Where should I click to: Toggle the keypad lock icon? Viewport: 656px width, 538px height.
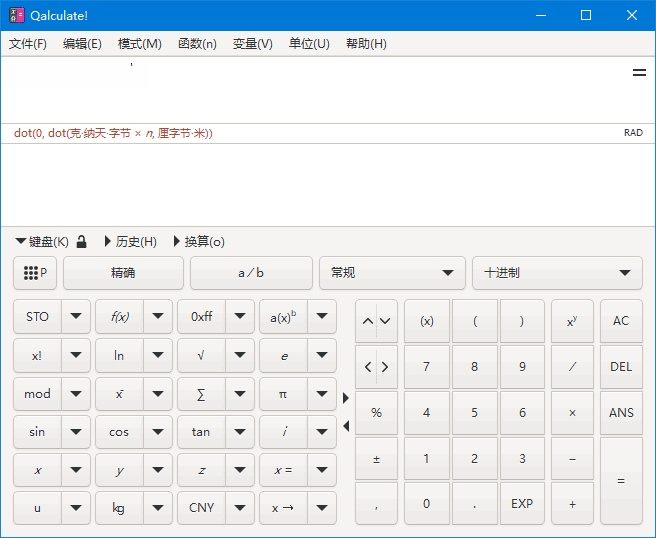pos(82,242)
